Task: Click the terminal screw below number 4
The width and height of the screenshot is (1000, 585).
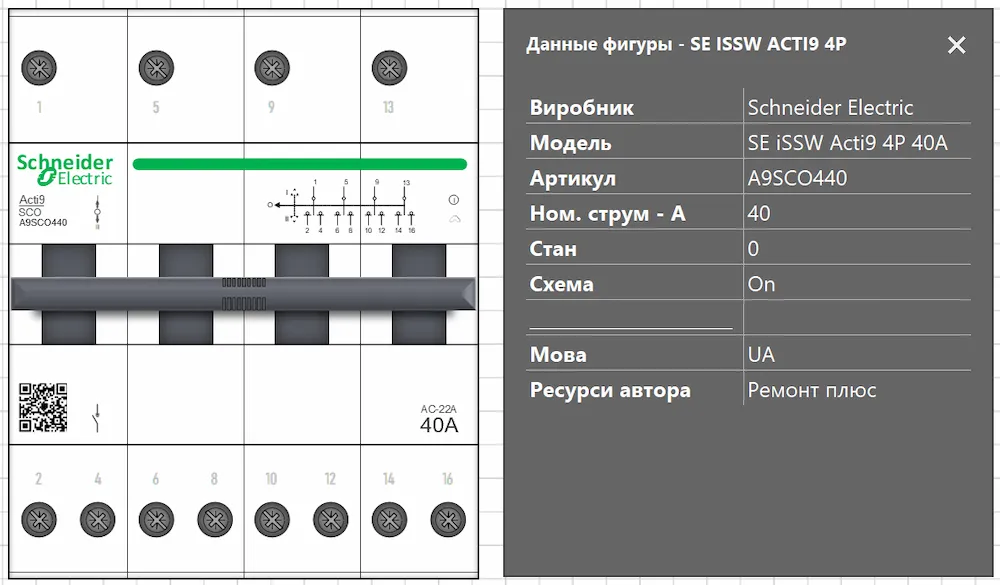Action: (98, 519)
